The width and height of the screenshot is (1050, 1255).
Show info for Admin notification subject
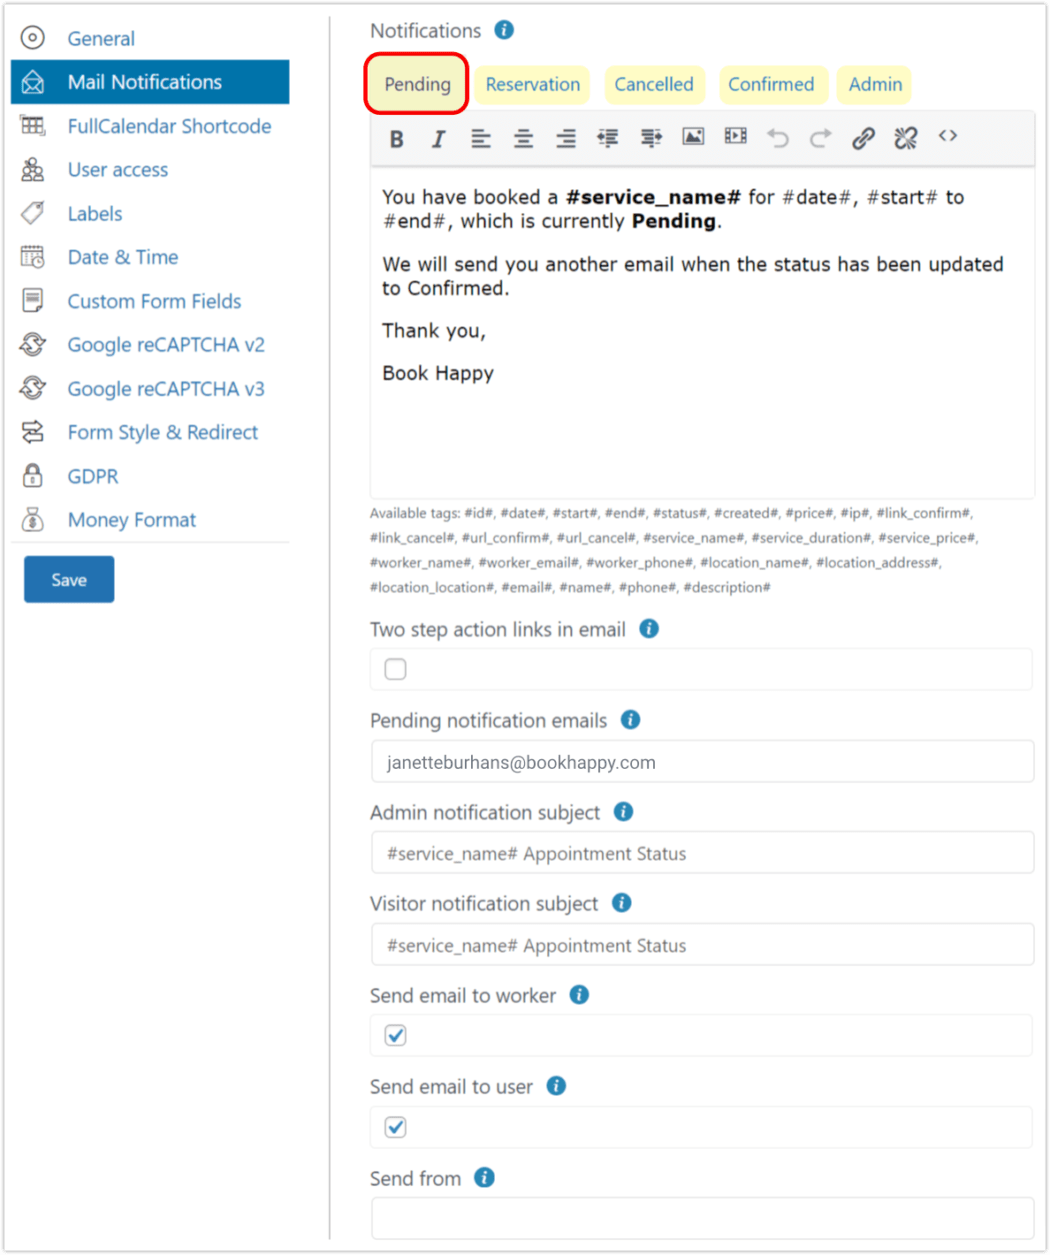pos(623,812)
